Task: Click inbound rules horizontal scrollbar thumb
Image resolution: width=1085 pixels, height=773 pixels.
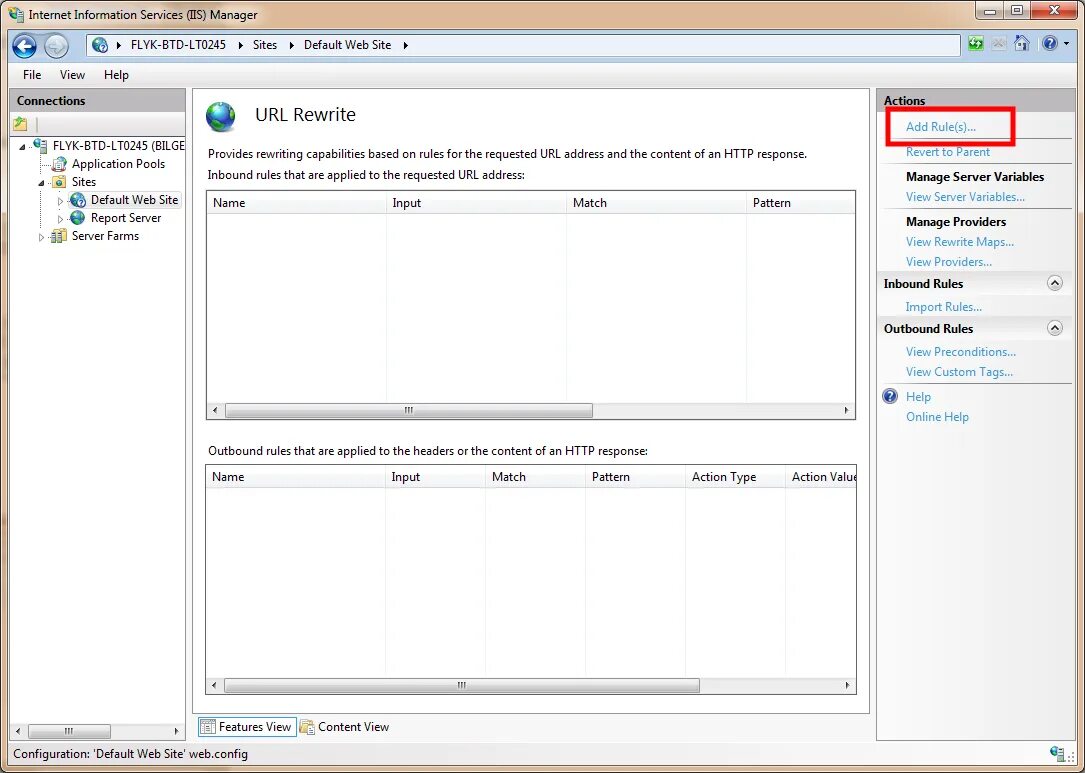Action: click(408, 410)
